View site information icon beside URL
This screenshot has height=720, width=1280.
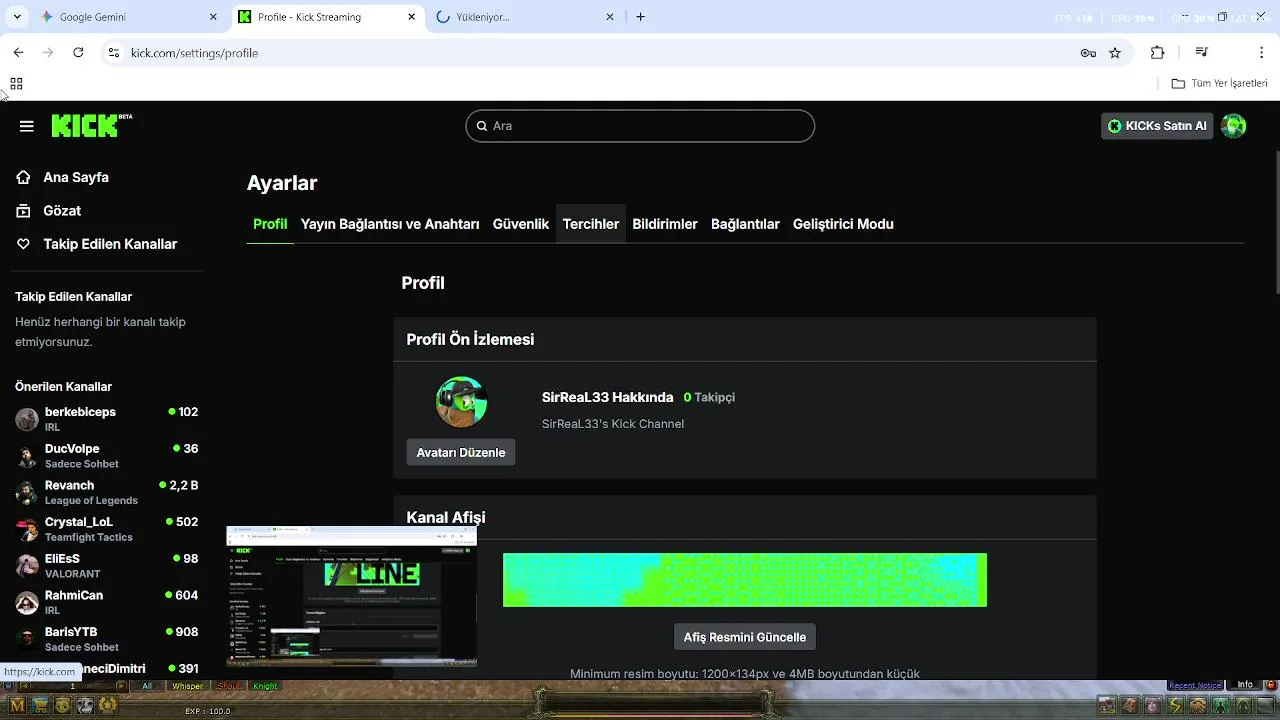pyautogui.click(x=114, y=52)
